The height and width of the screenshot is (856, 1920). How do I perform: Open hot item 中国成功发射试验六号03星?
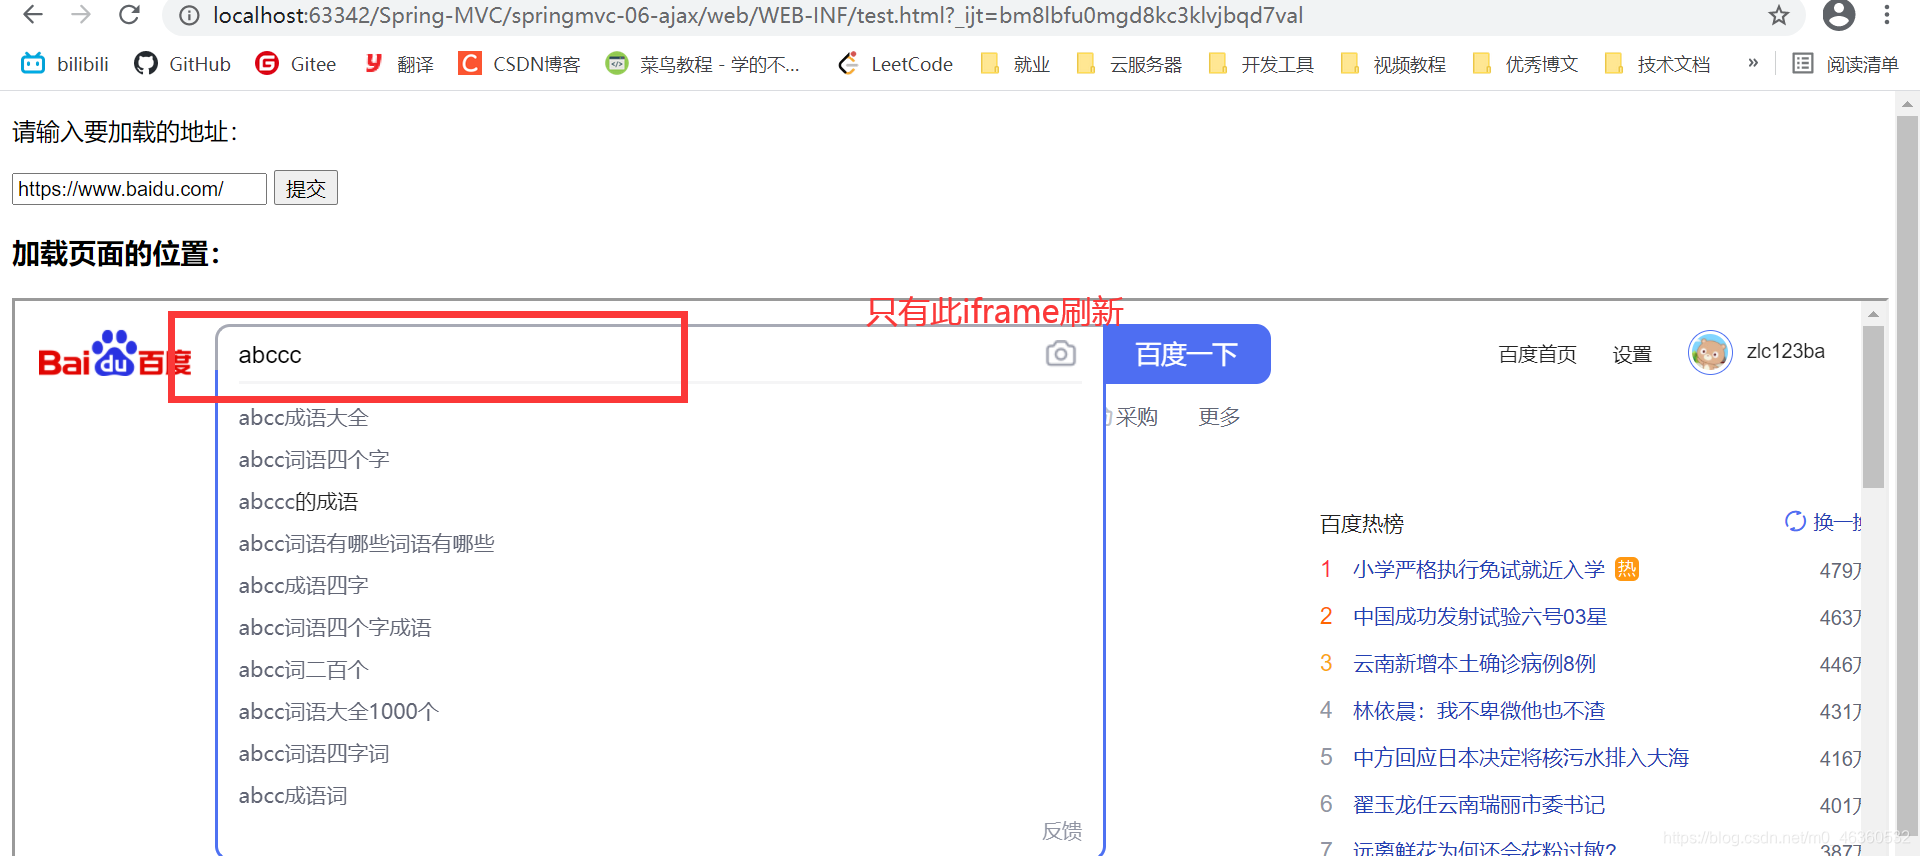[1480, 617]
